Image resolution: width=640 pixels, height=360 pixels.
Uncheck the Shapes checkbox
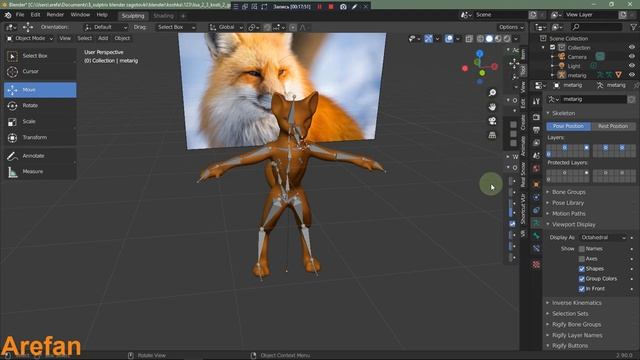click(582, 269)
